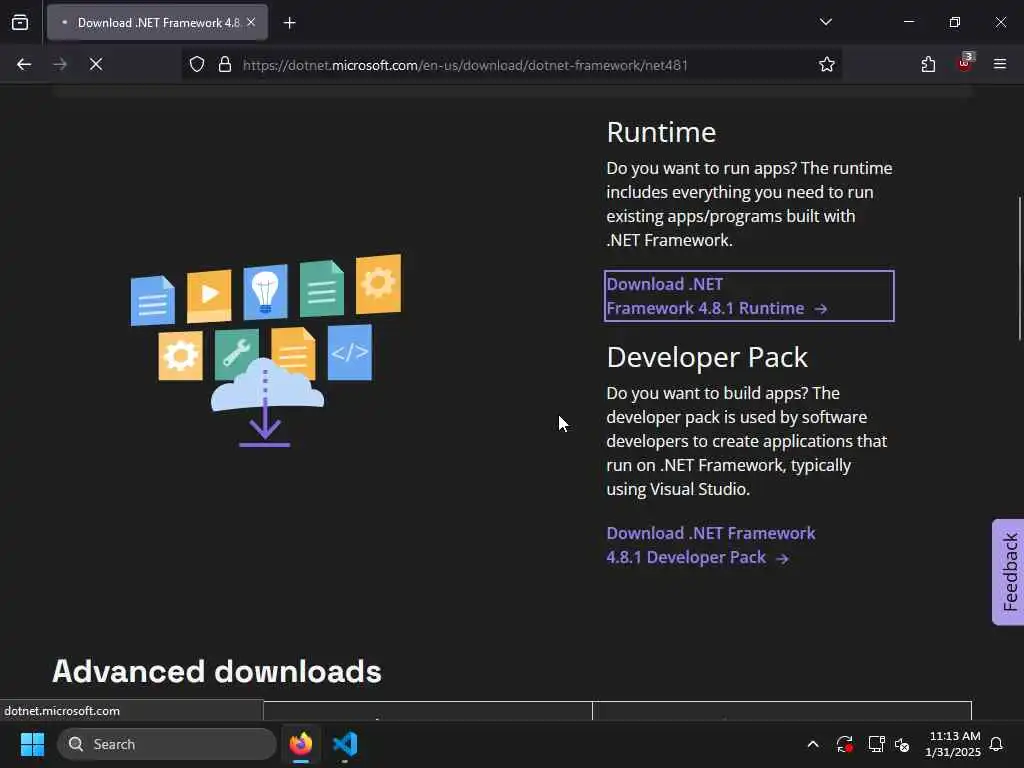Open a new tab with plus button

[x=289, y=23]
